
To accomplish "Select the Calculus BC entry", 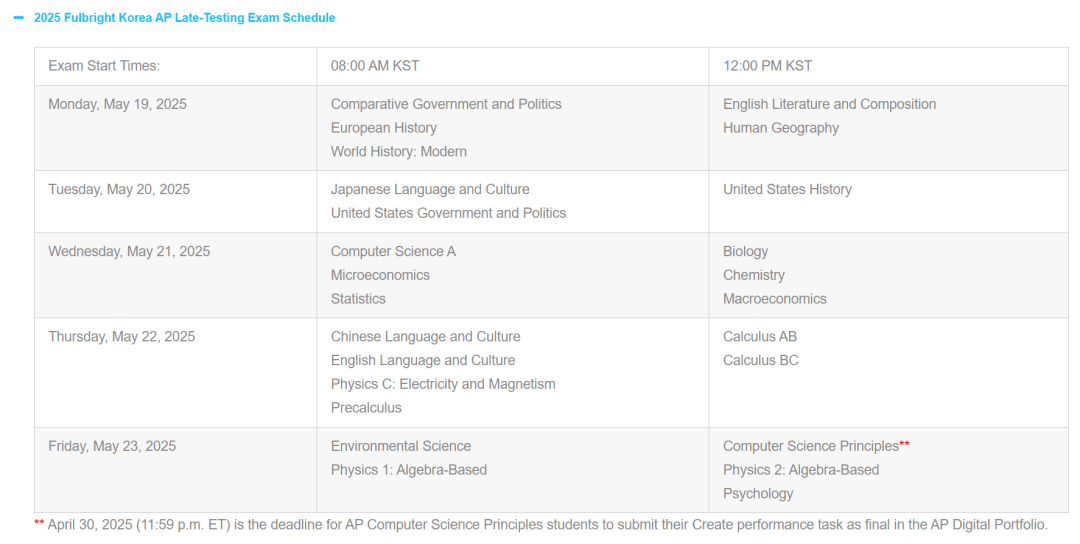I will [760, 360].
